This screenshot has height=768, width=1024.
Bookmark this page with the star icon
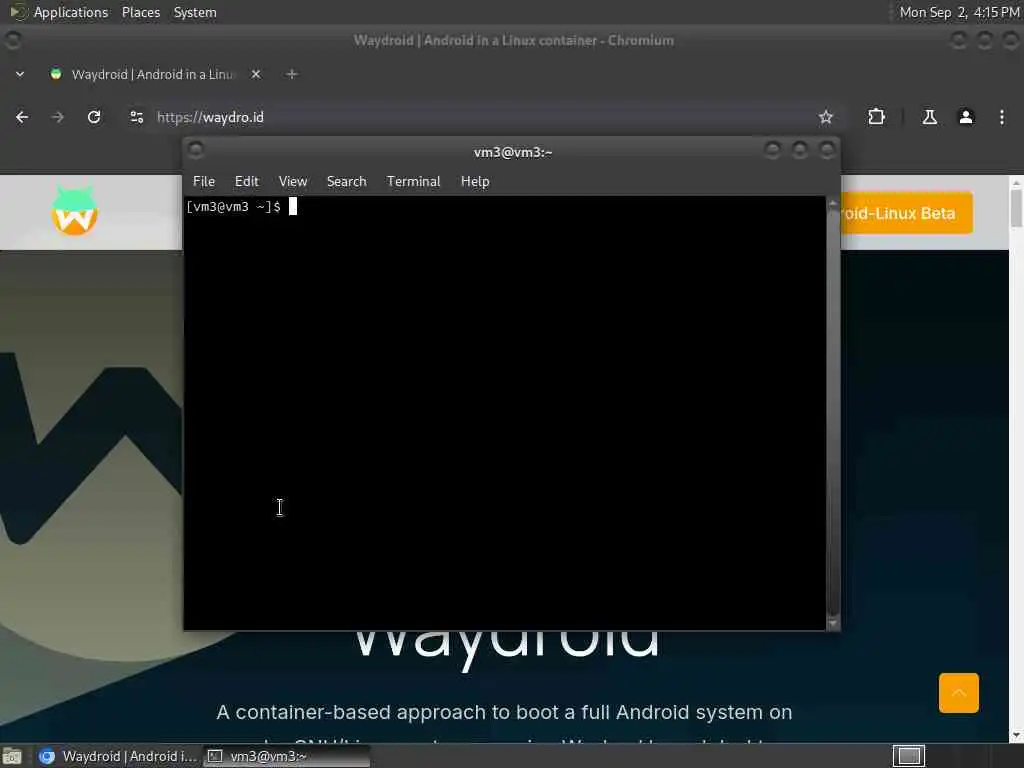(825, 117)
